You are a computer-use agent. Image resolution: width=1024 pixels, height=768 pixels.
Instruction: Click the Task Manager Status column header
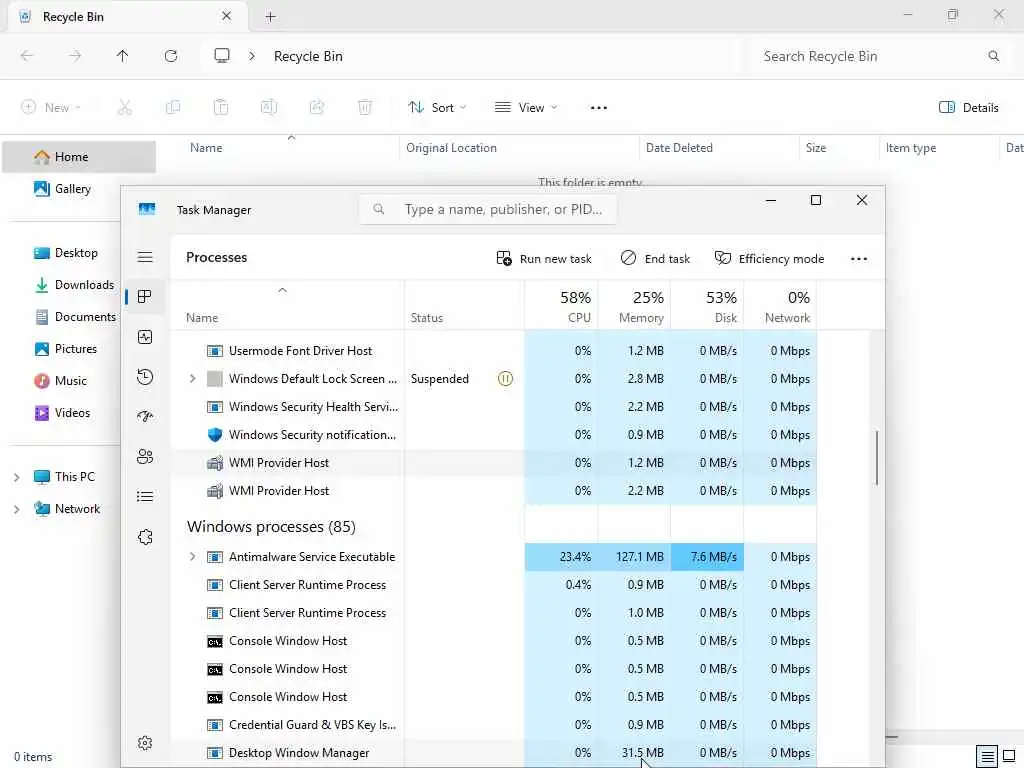point(464,306)
